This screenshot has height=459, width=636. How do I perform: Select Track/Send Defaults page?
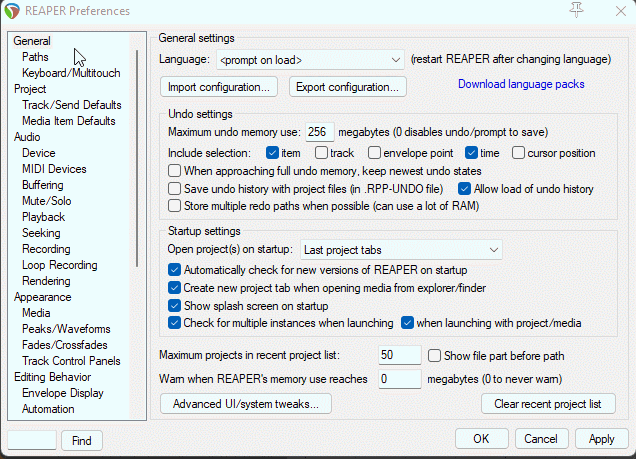(x=72, y=105)
